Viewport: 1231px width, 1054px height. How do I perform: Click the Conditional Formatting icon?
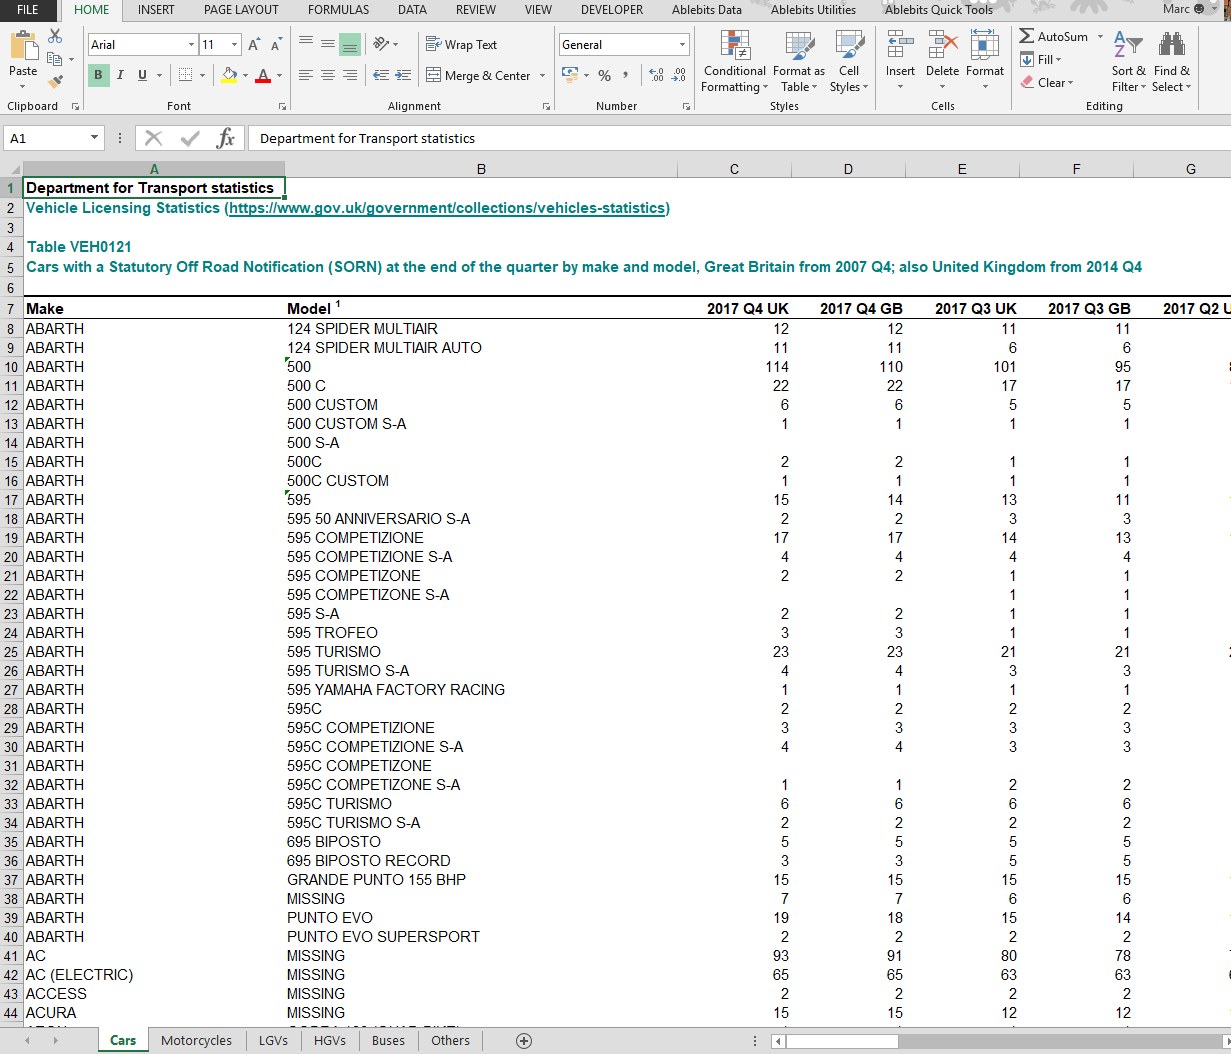coord(735,45)
